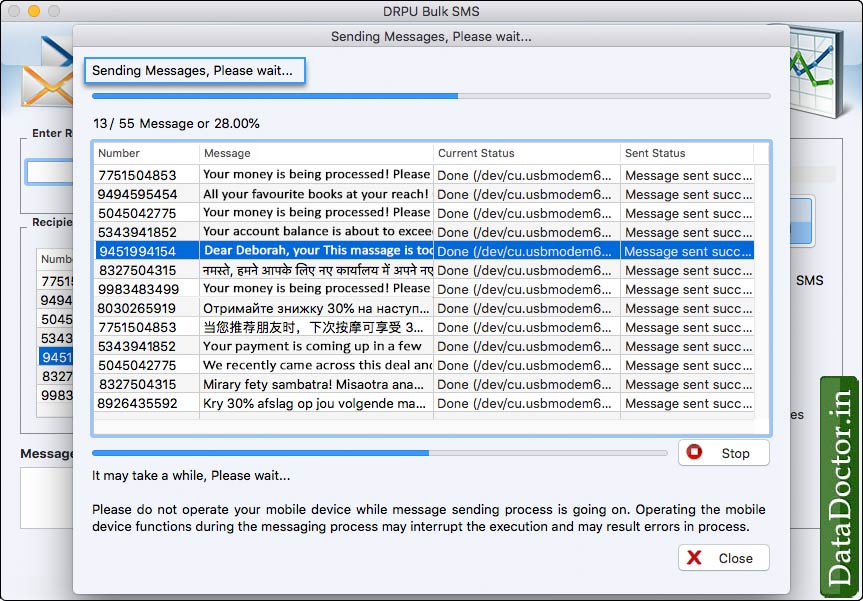The height and width of the screenshot is (601, 863).
Task: Click the '13 / 55 Message or 28.00%' text
Action: pos(176,123)
